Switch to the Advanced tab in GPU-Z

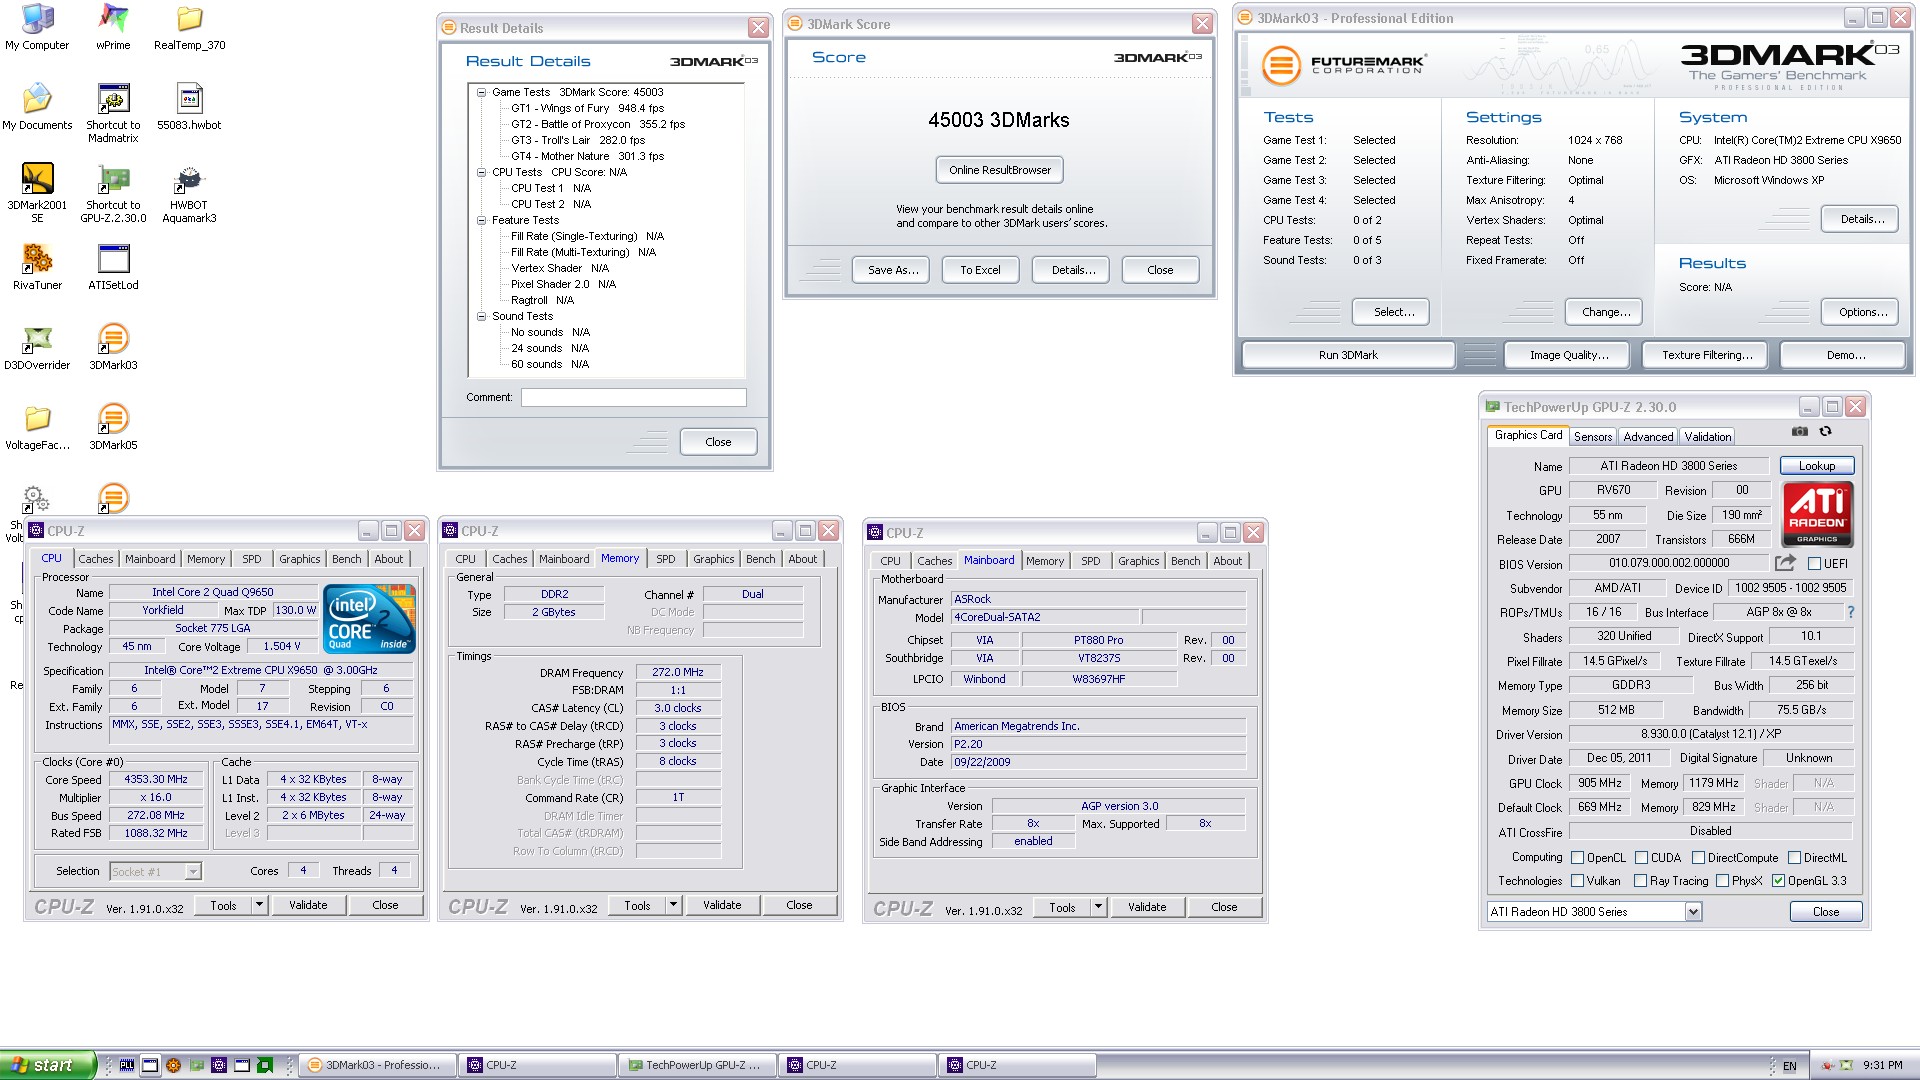[x=1648, y=437]
